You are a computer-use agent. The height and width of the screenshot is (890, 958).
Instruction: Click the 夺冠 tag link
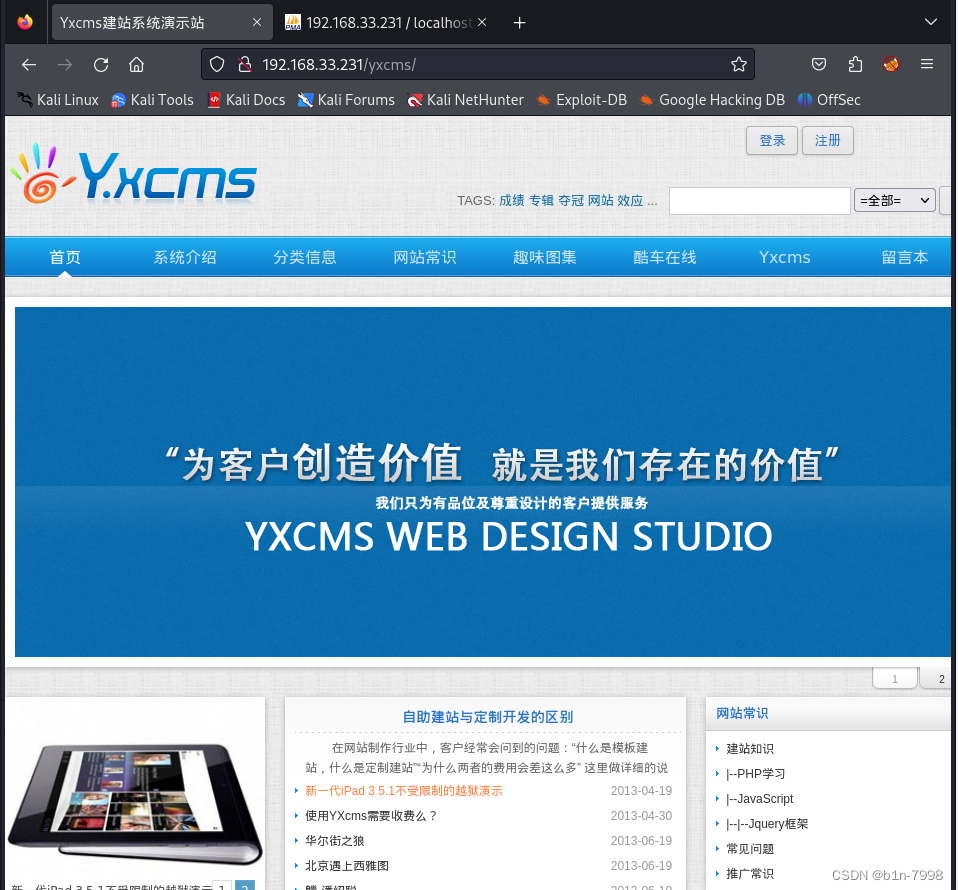[x=571, y=200]
